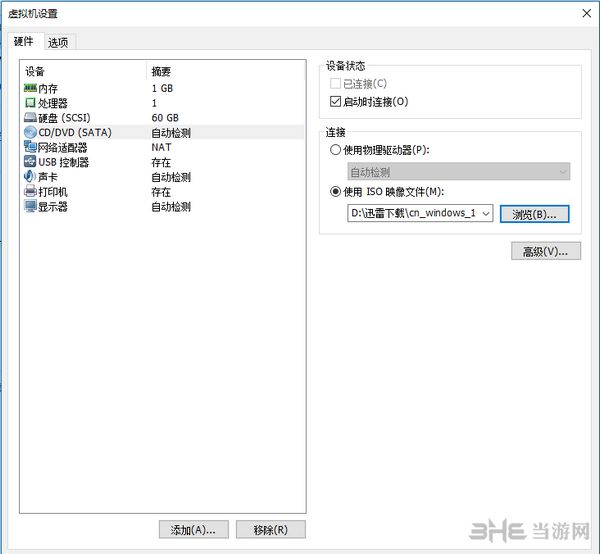Select the 硬盘 (SCSI) device name text
Image resolution: width=600 pixels, height=554 pixels.
64,118
